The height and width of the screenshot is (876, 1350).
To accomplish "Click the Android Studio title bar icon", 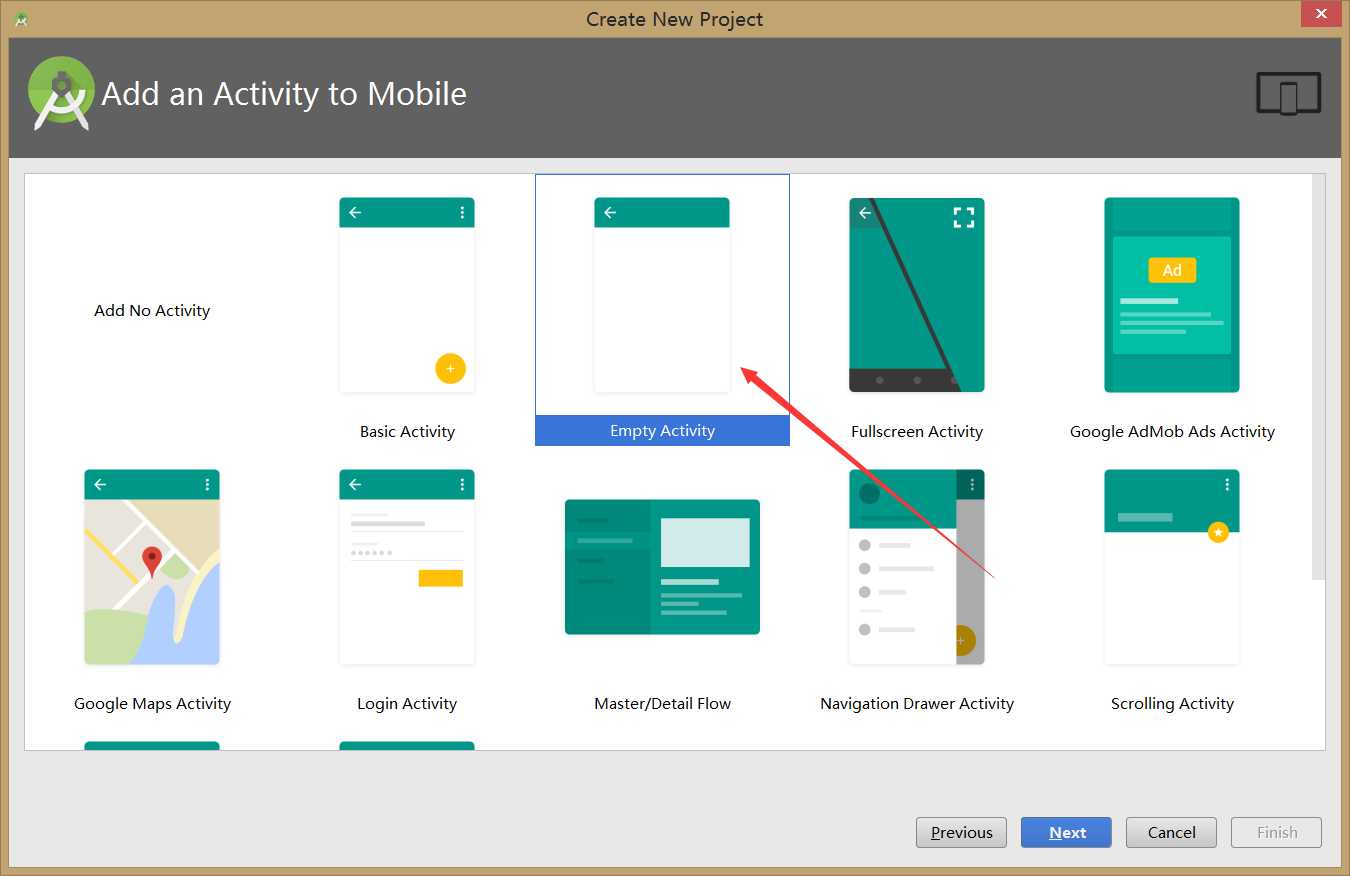I will click(x=21, y=19).
